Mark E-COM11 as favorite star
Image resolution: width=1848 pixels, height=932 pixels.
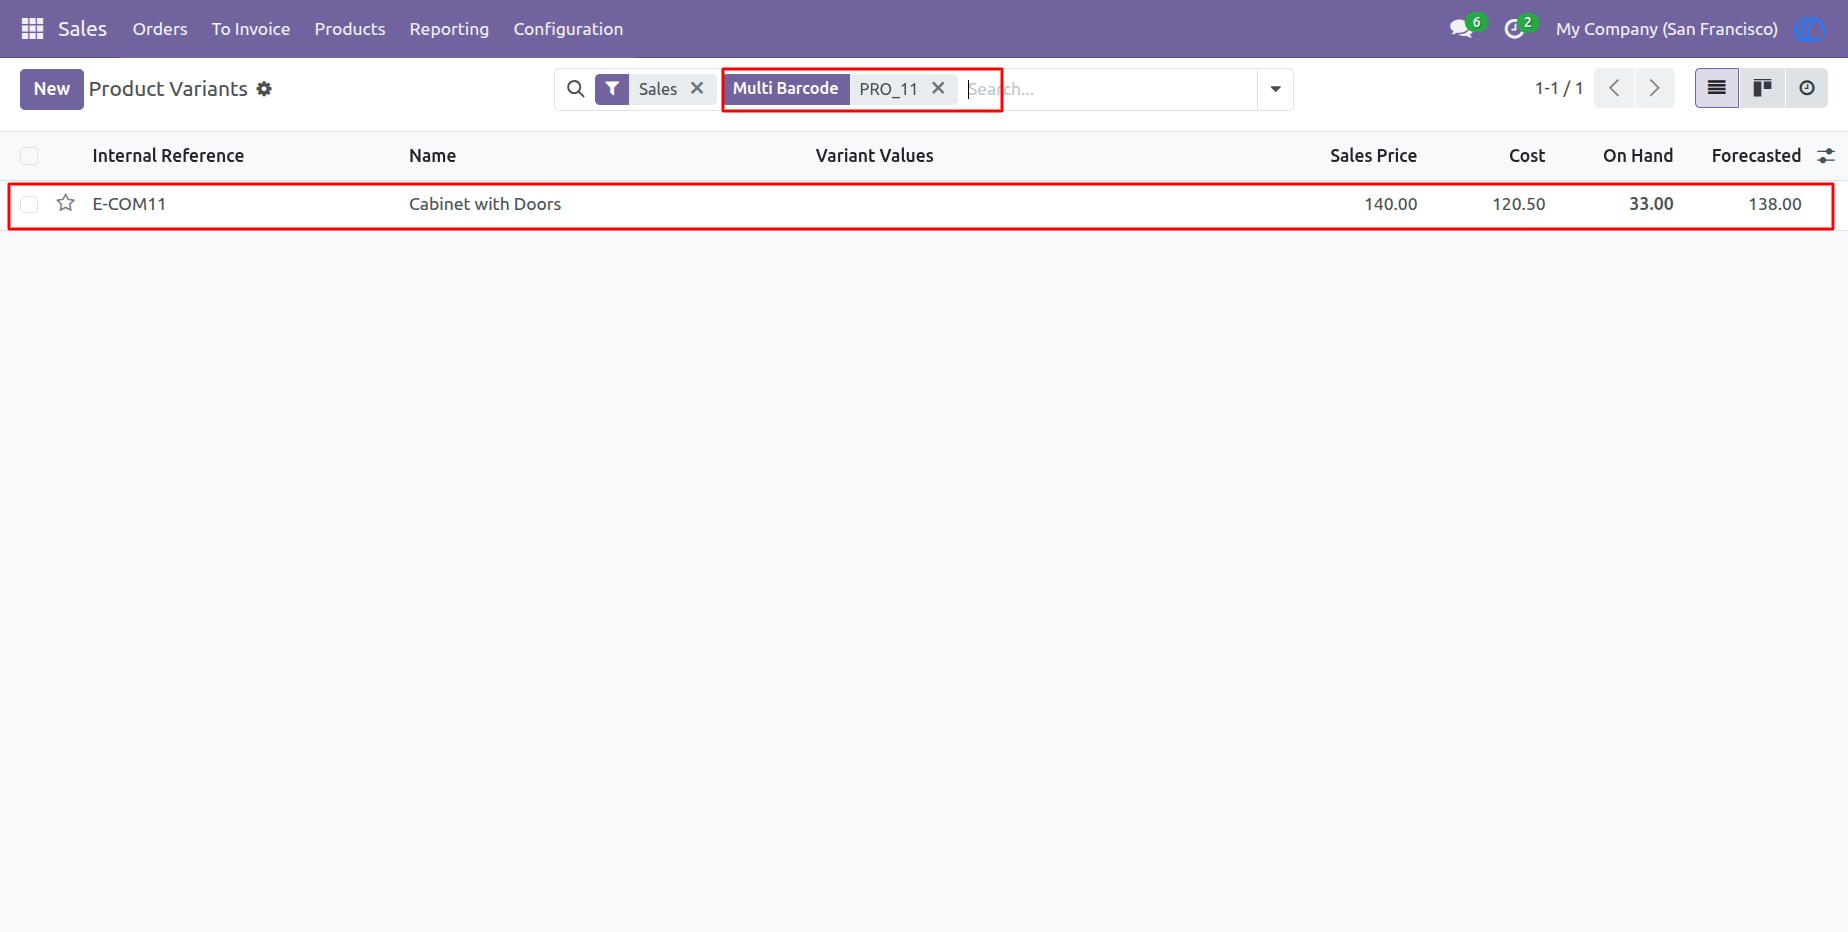(x=66, y=203)
